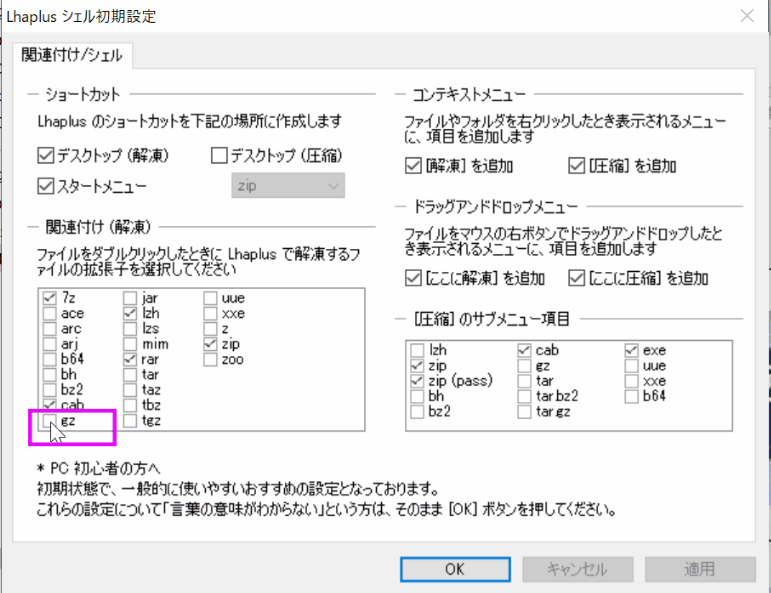The width and height of the screenshot is (771, 593).
Task: Check tar in association list
Action: tap(130, 374)
